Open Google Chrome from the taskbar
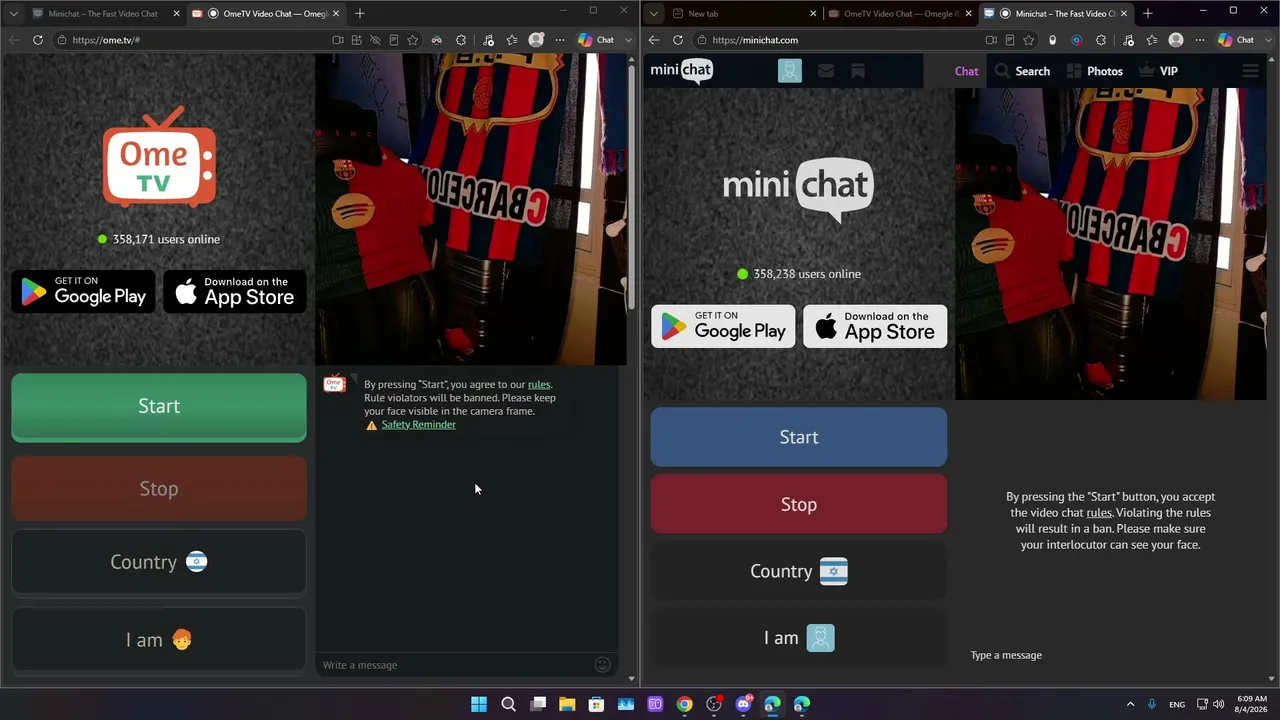This screenshot has width=1280, height=720. (684, 704)
